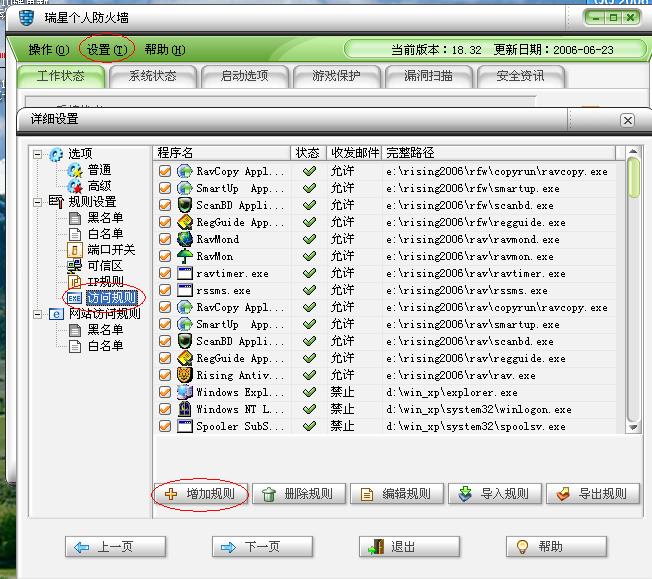Image resolution: width=652 pixels, height=579 pixels.
Task: Switch to the 启动选项 tab
Action: click(x=244, y=77)
